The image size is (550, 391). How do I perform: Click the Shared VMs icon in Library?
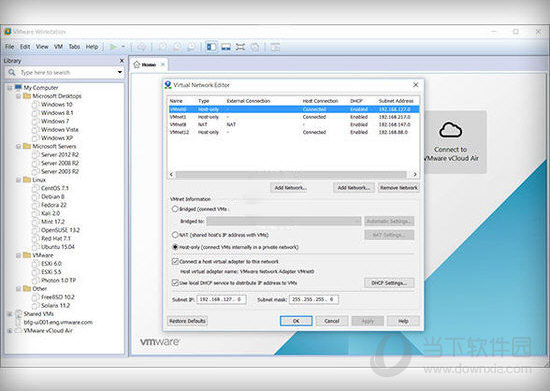(x=18, y=314)
